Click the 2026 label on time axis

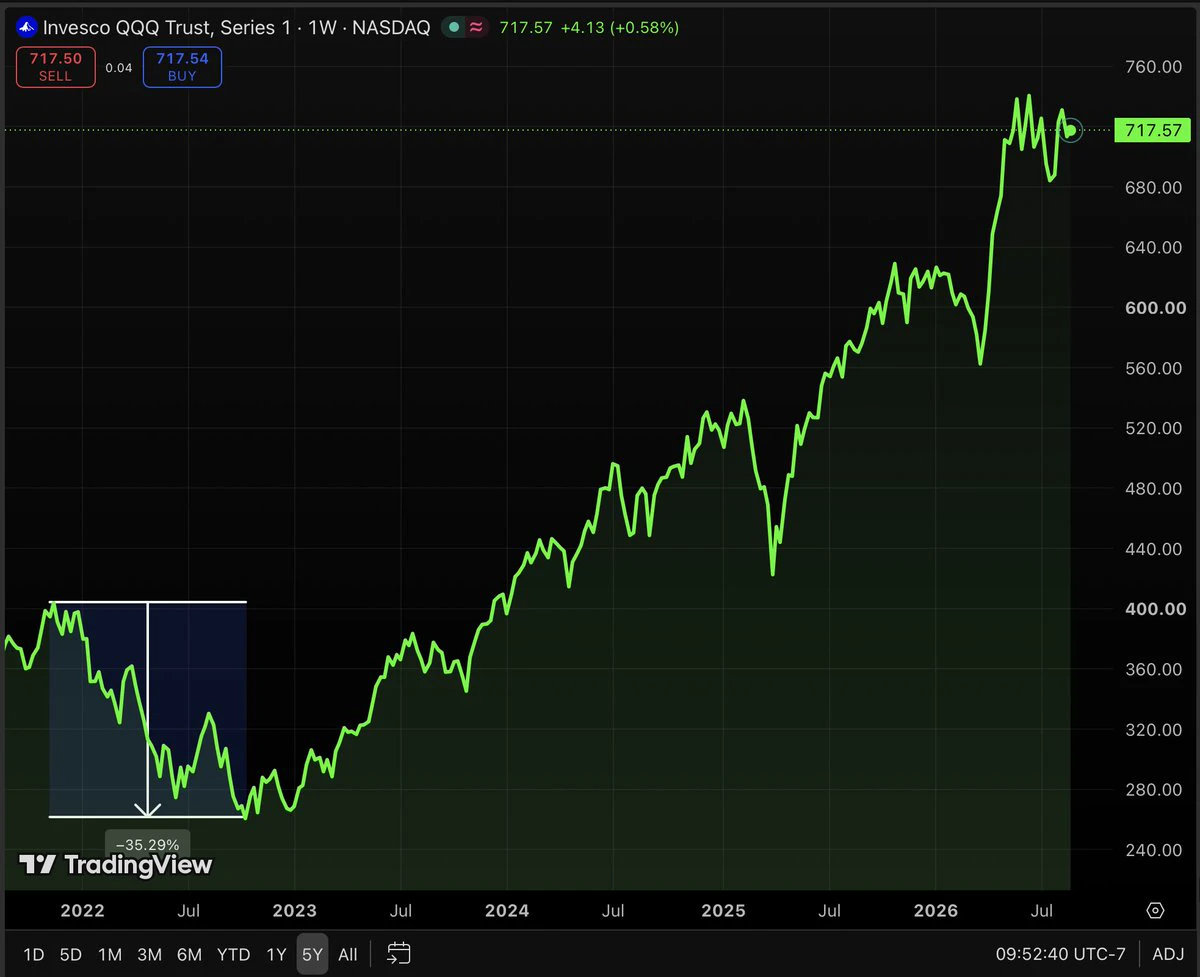(936, 911)
